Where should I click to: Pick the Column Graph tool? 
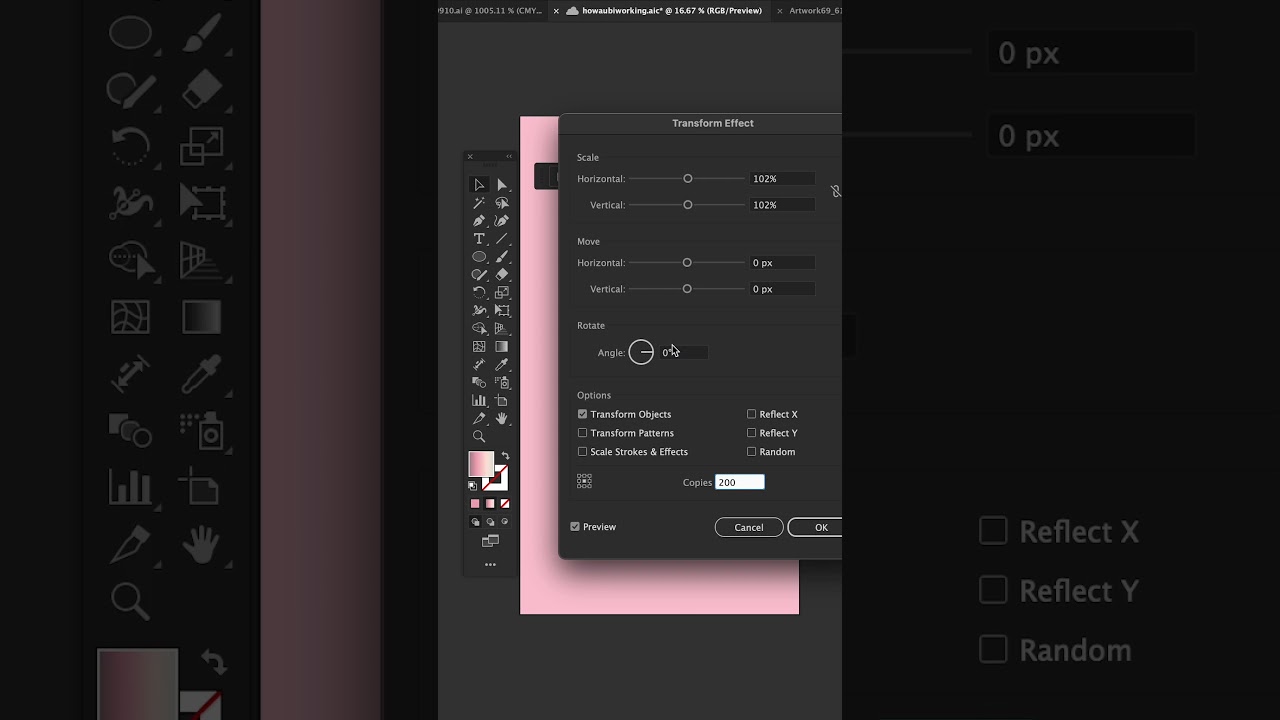coord(479,401)
